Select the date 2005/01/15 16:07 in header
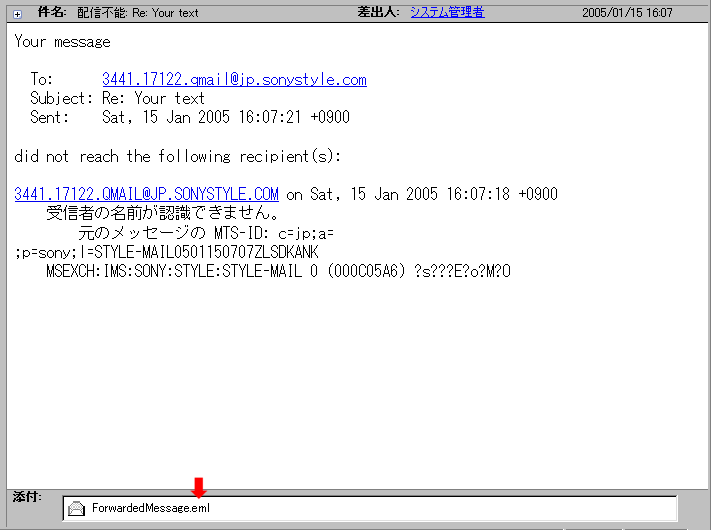Image resolution: width=711 pixels, height=530 pixels. 627,13
